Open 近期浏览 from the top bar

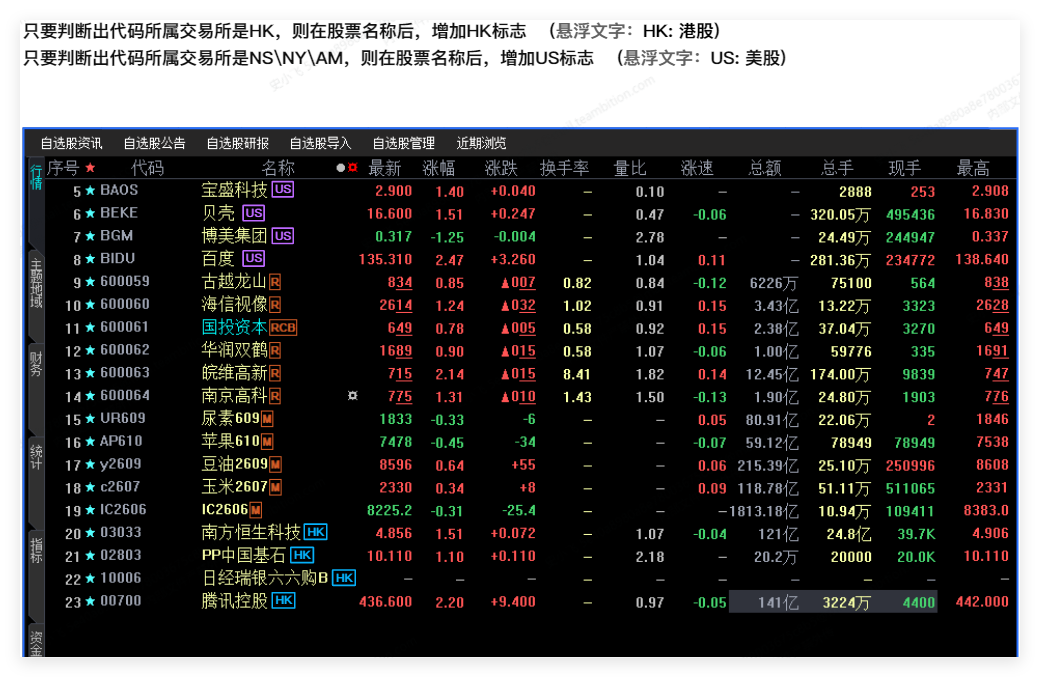tap(481, 143)
